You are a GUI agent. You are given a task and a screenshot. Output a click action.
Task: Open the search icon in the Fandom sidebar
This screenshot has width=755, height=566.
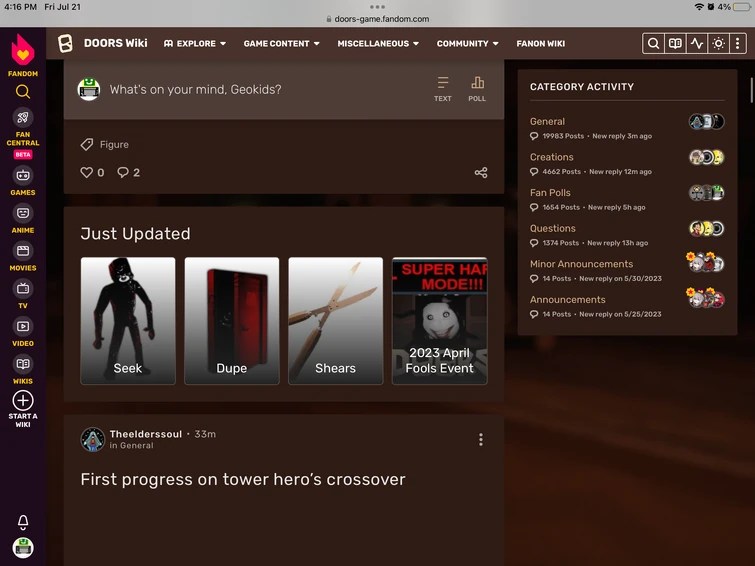click(x=23, y=92)
